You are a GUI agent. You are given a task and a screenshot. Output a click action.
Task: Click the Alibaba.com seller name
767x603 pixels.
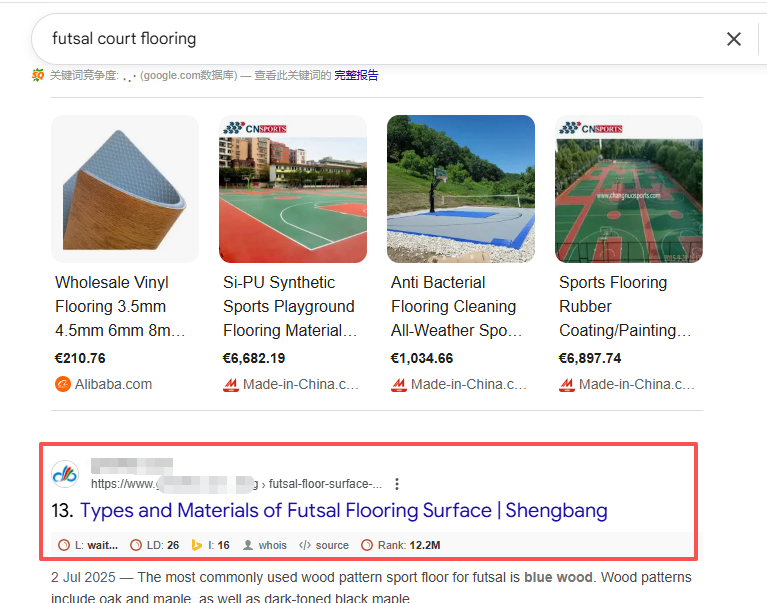(113, 384)
